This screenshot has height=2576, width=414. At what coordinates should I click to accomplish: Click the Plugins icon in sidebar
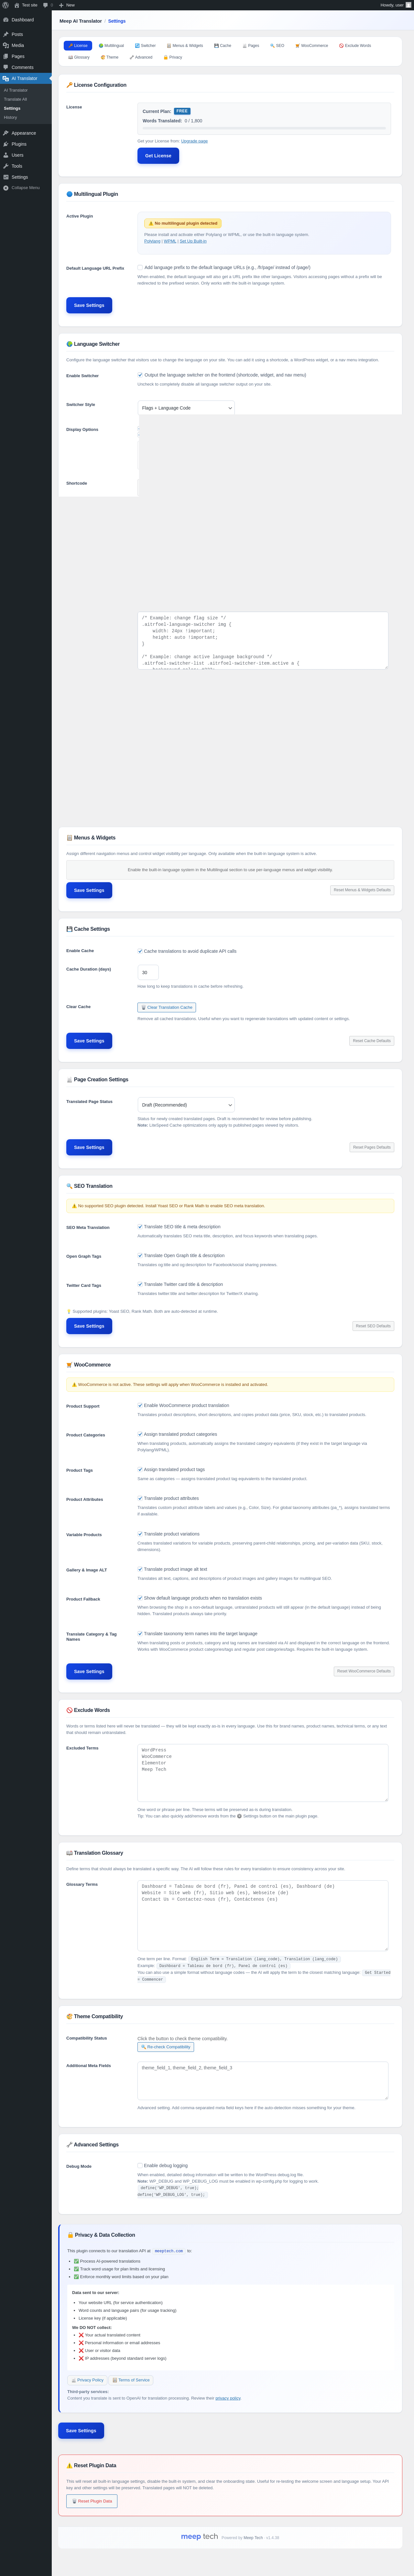click(6, 144)
